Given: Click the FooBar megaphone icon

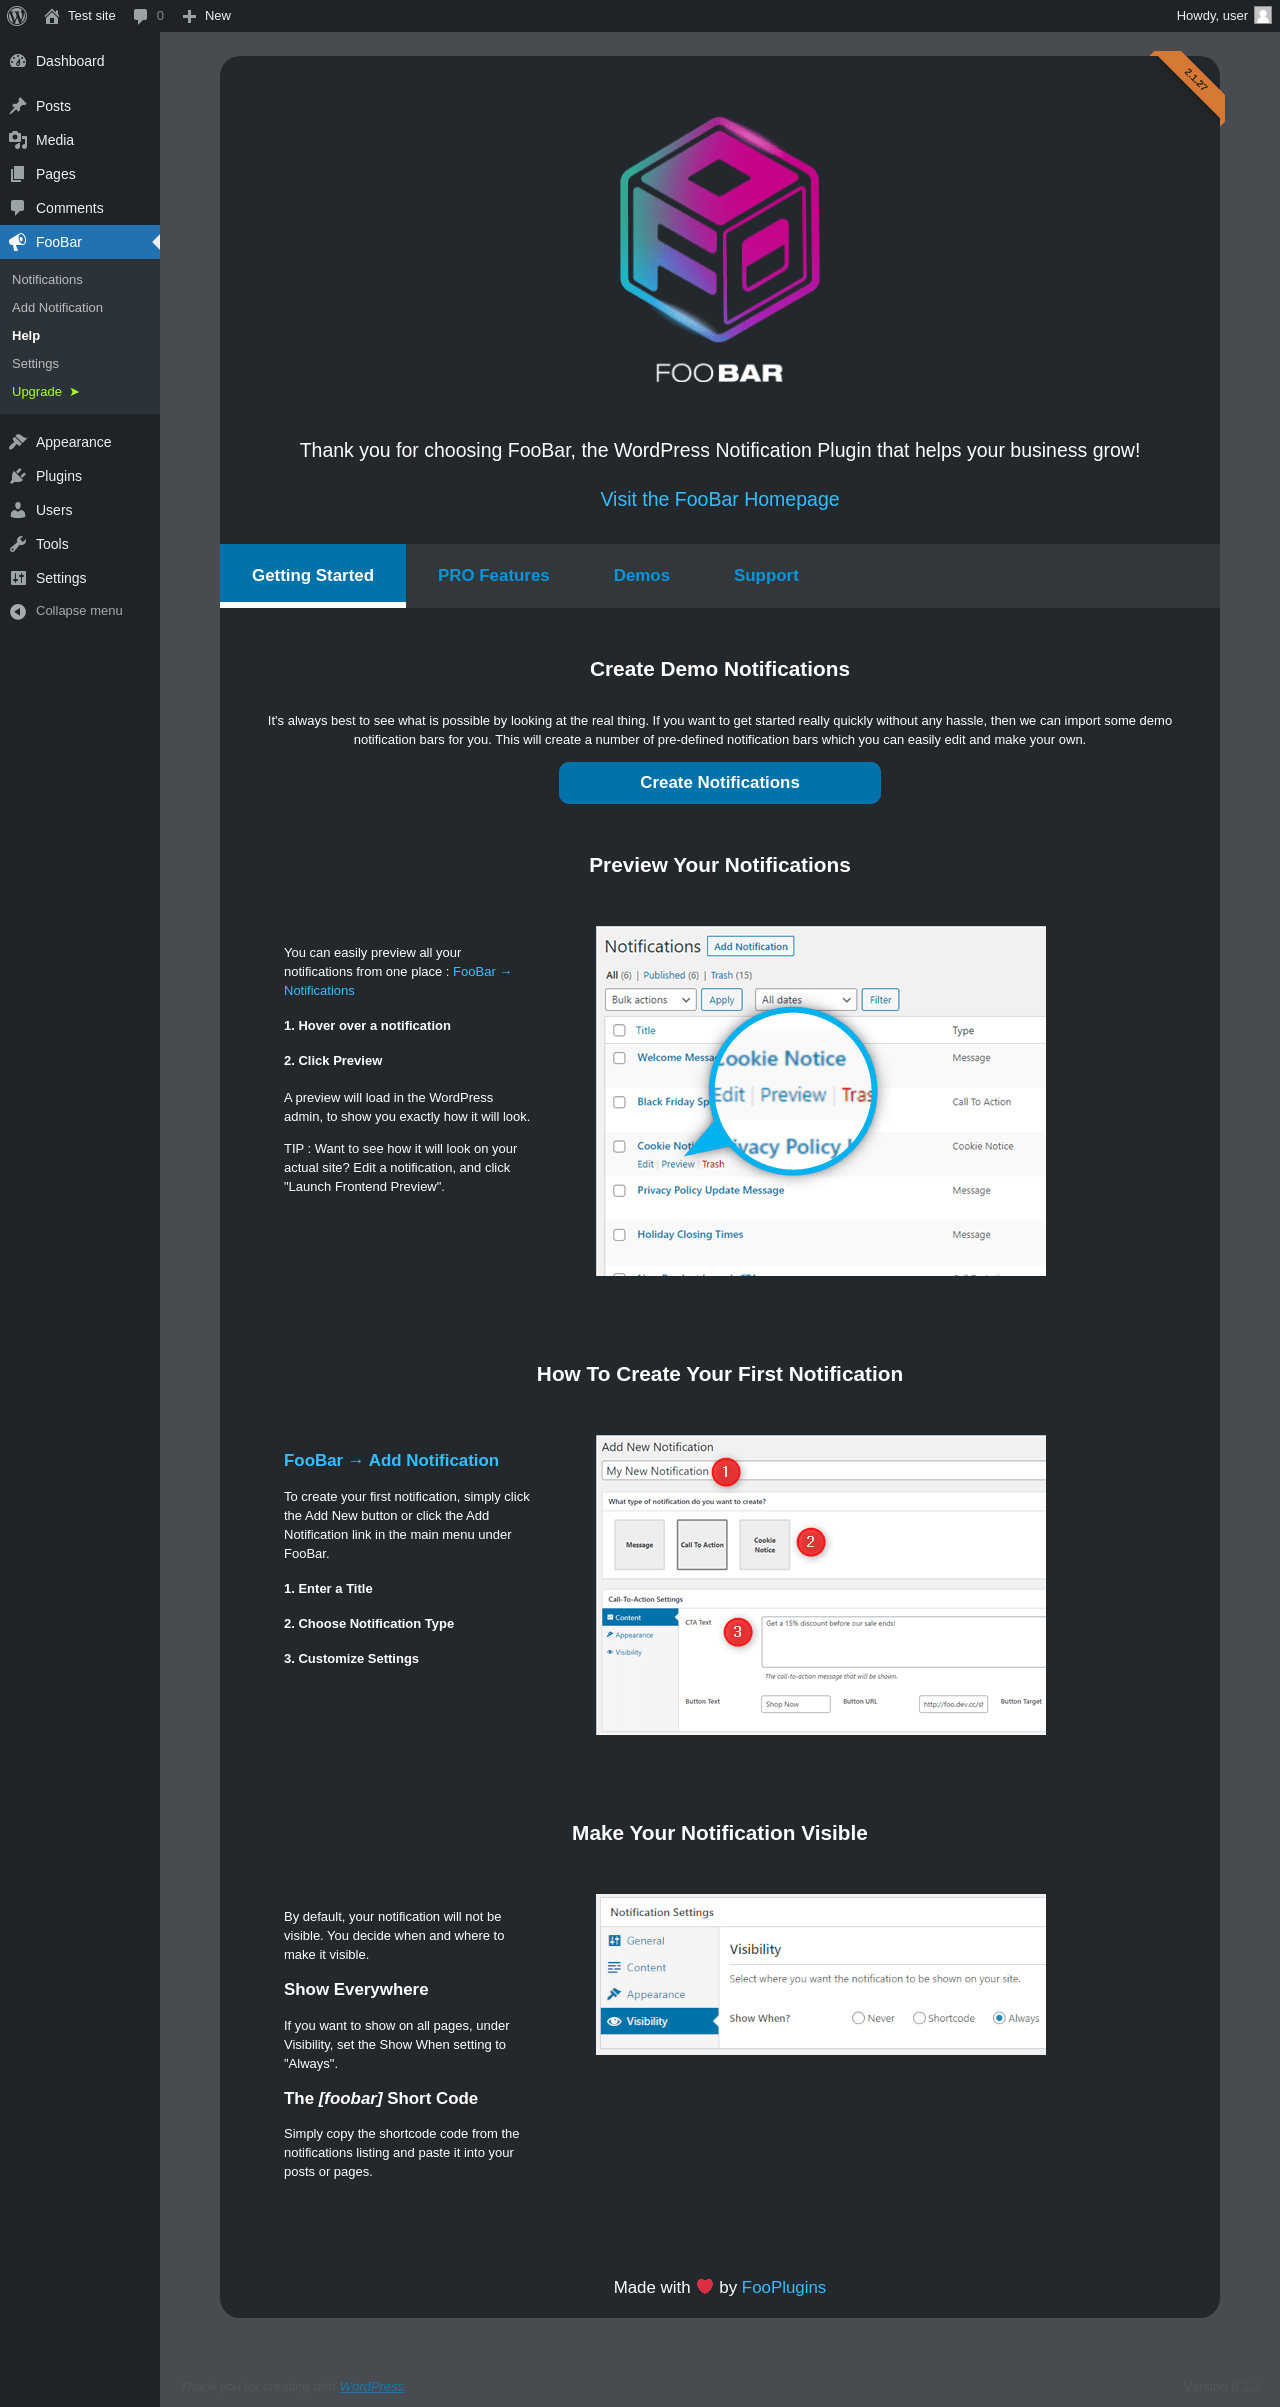Looking at the screenshot, I should [x=18, y=242].
